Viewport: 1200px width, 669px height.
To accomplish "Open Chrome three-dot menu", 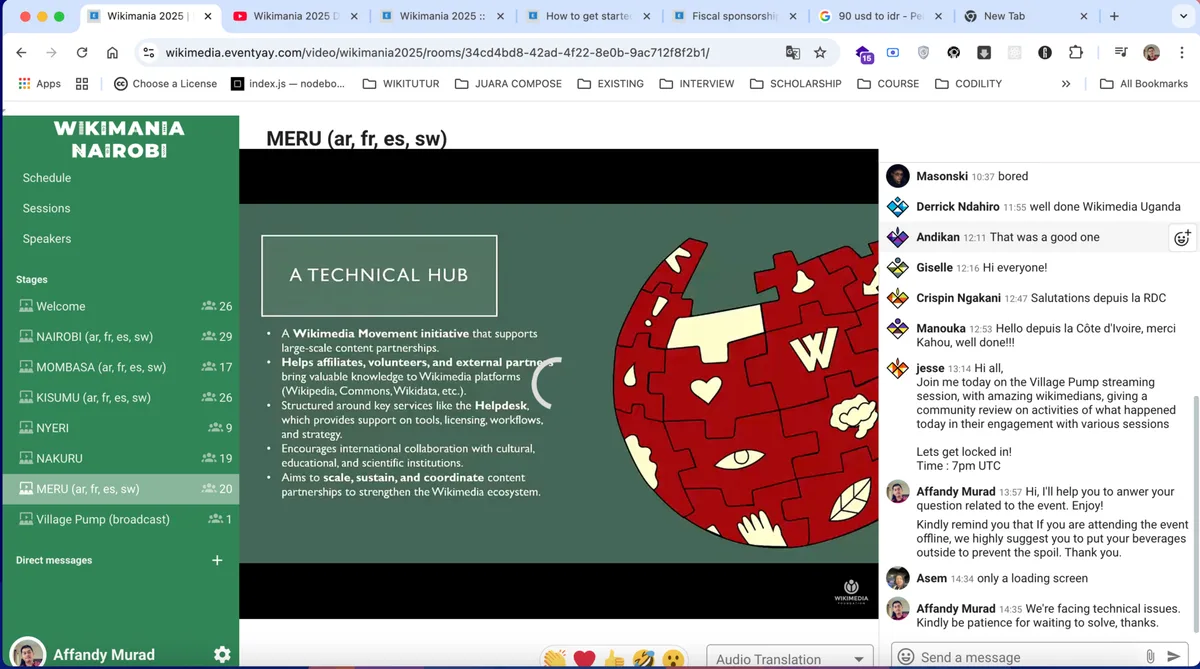I will pos(1181,53).
